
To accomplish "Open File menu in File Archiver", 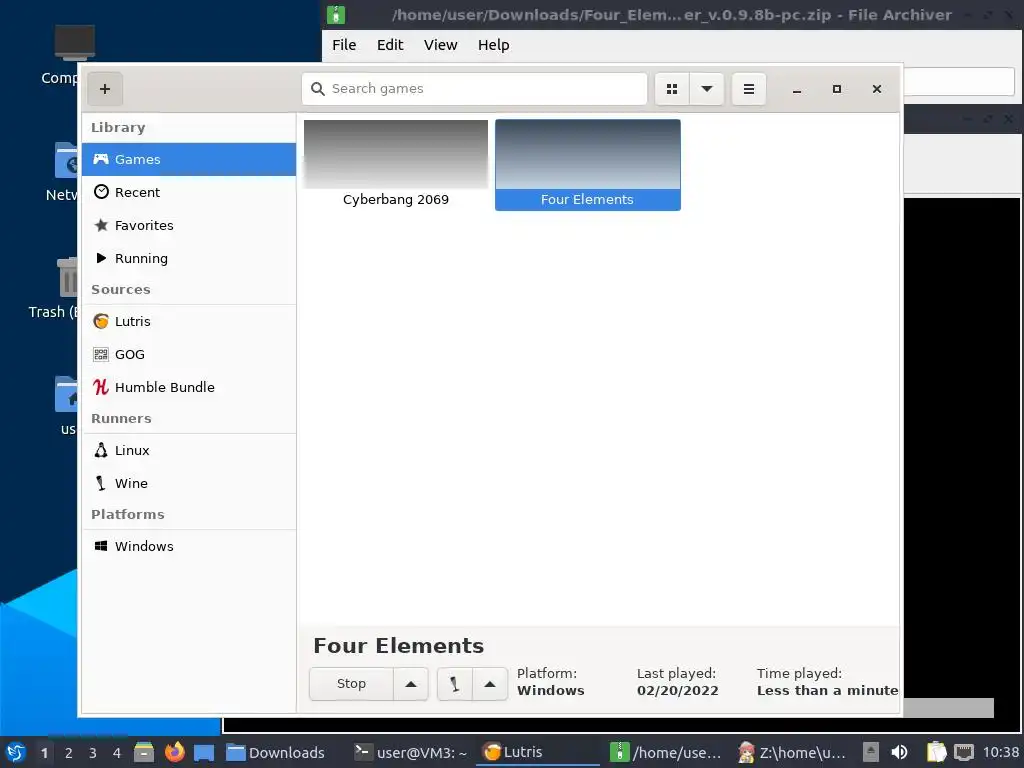I will coord(344,45).
